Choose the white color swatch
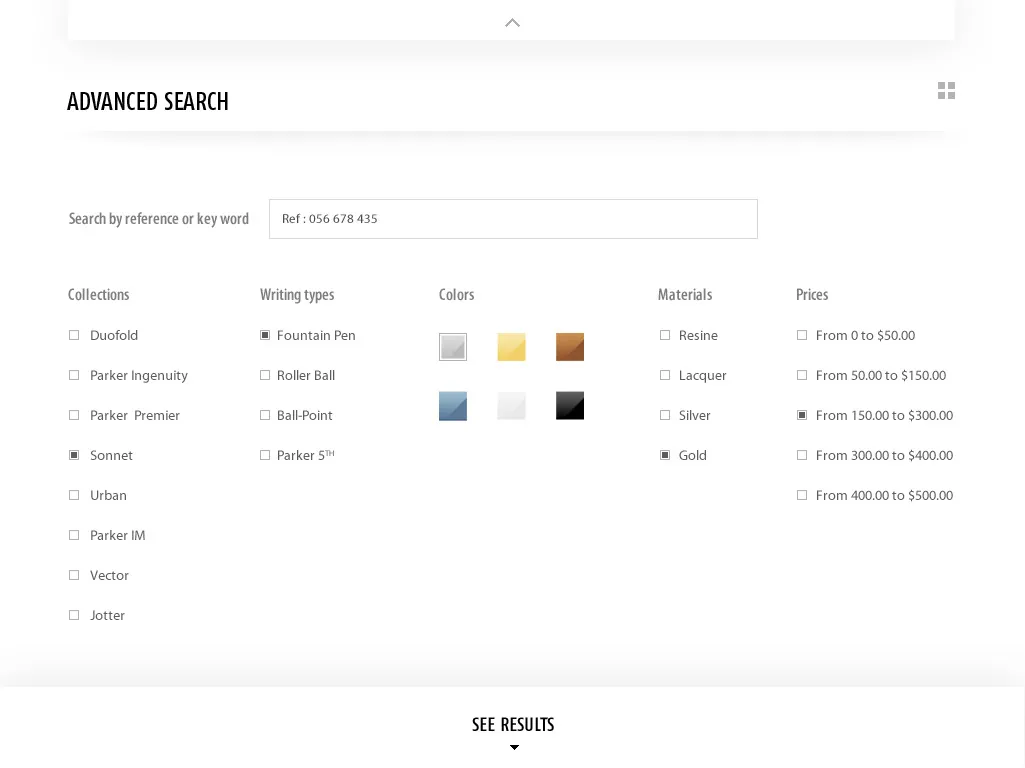 [x=511, y=406]
